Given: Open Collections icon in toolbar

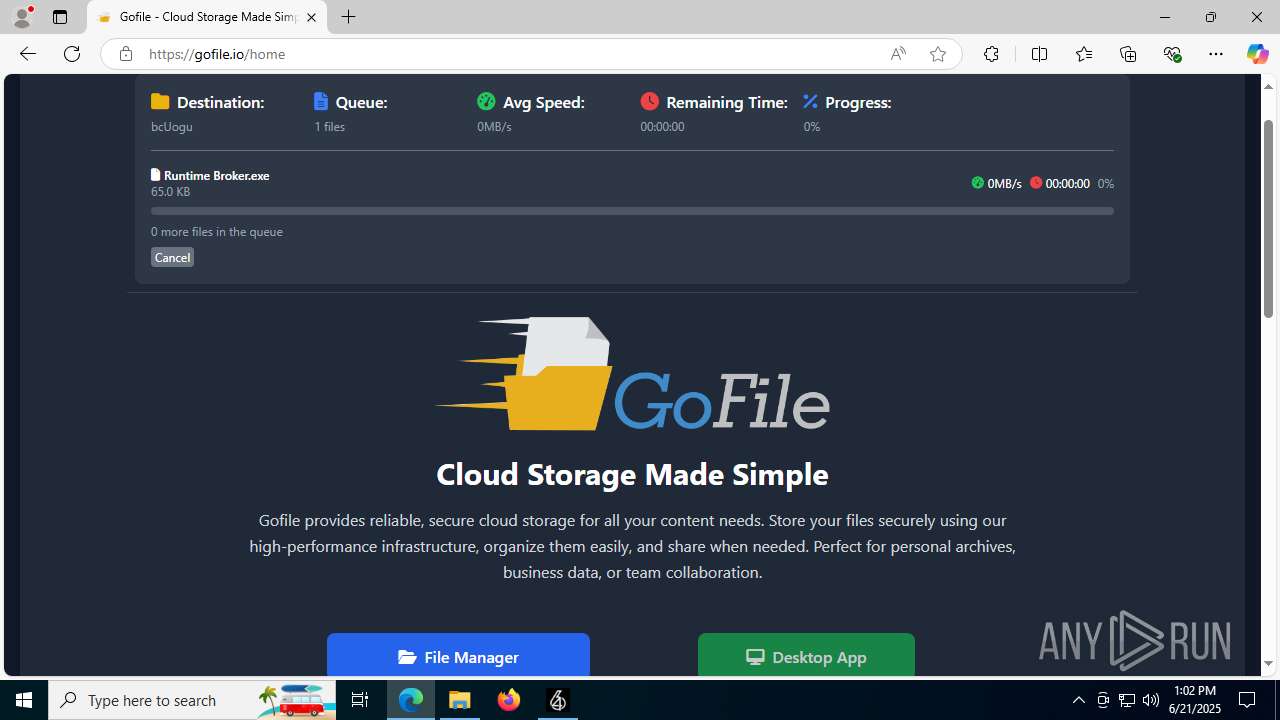Looking at the screenshot, I should point(1128,54).
